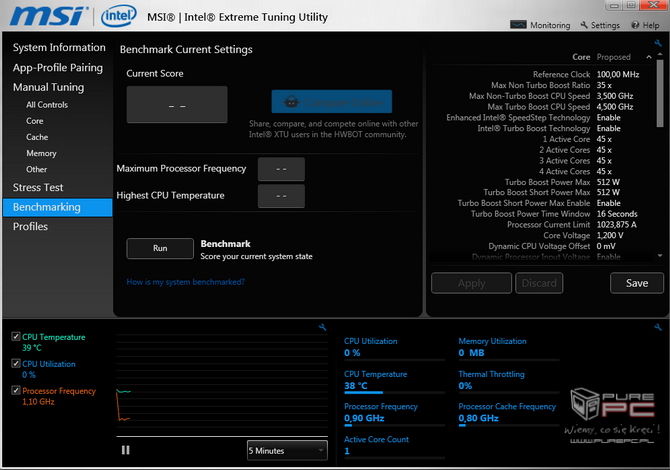Click the Processor Frequency 0,90 GHz bar

pos(394,425)
